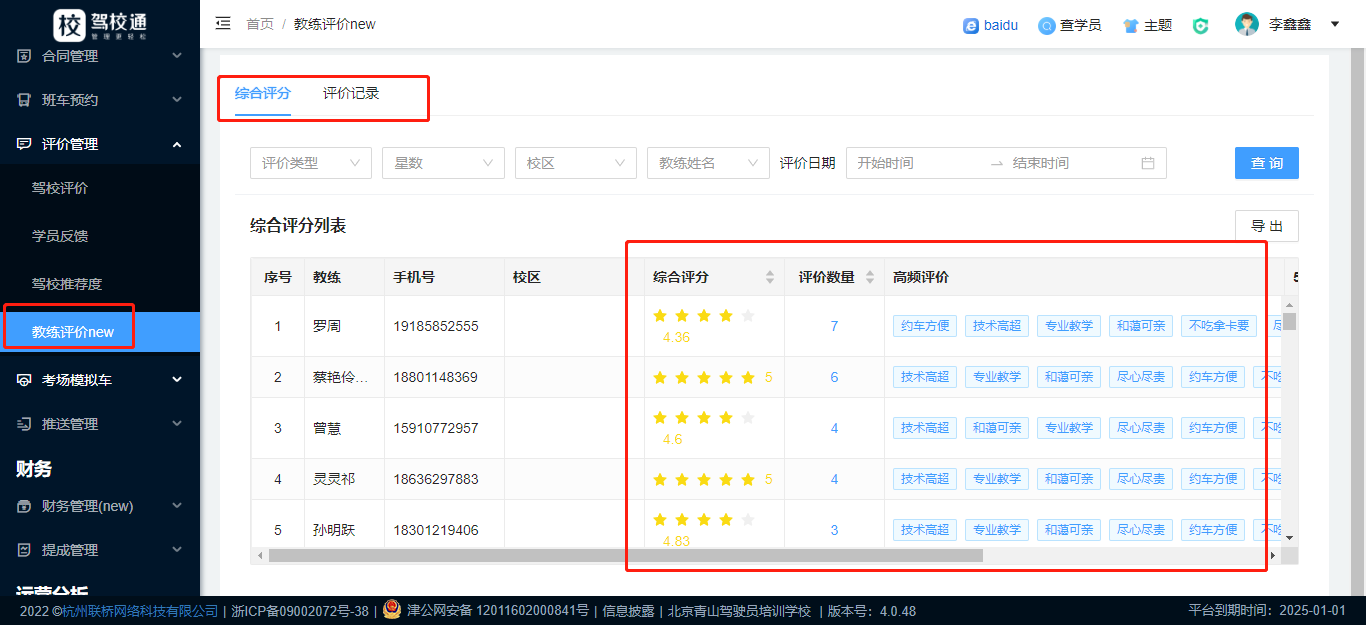Screen dimensions: 1366x625
Task: Expand the 推送管理 menu
Action: tap(177, 424)
